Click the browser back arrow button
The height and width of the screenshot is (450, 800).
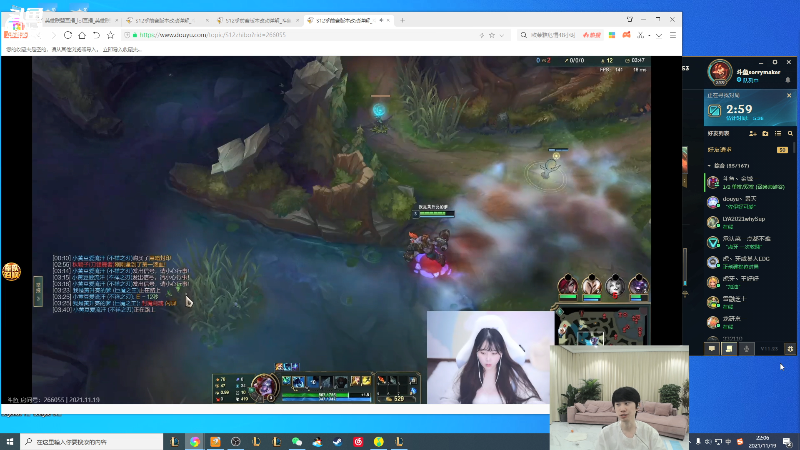[39, 35]
